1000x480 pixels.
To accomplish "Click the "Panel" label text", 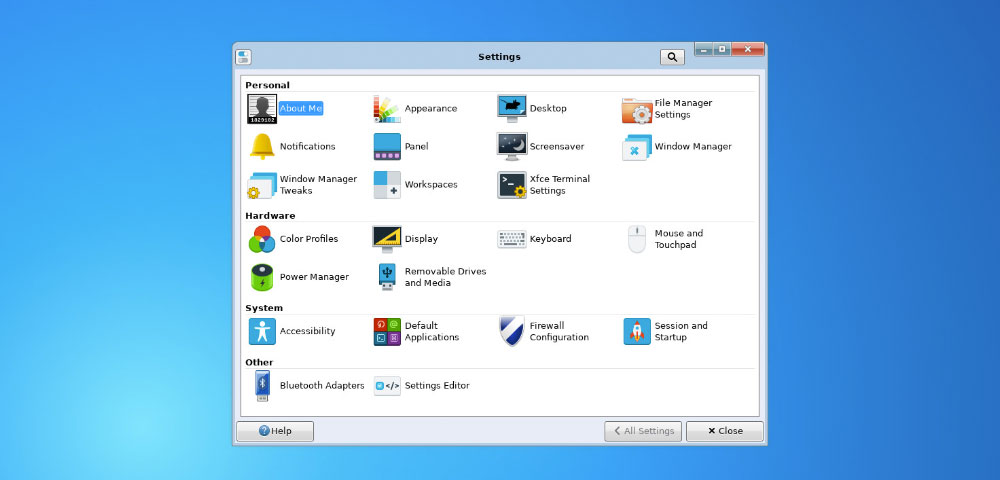I will (416, 147).
